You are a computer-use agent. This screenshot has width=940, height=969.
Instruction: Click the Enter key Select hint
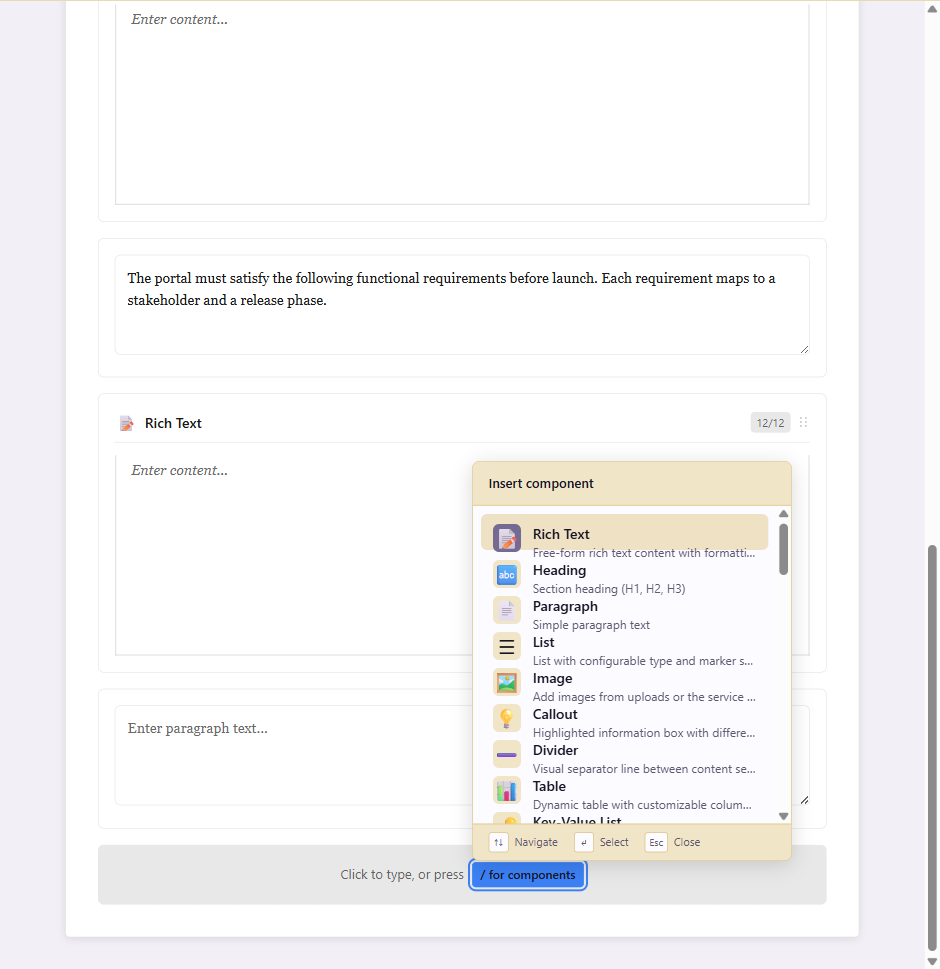[583, 842]
